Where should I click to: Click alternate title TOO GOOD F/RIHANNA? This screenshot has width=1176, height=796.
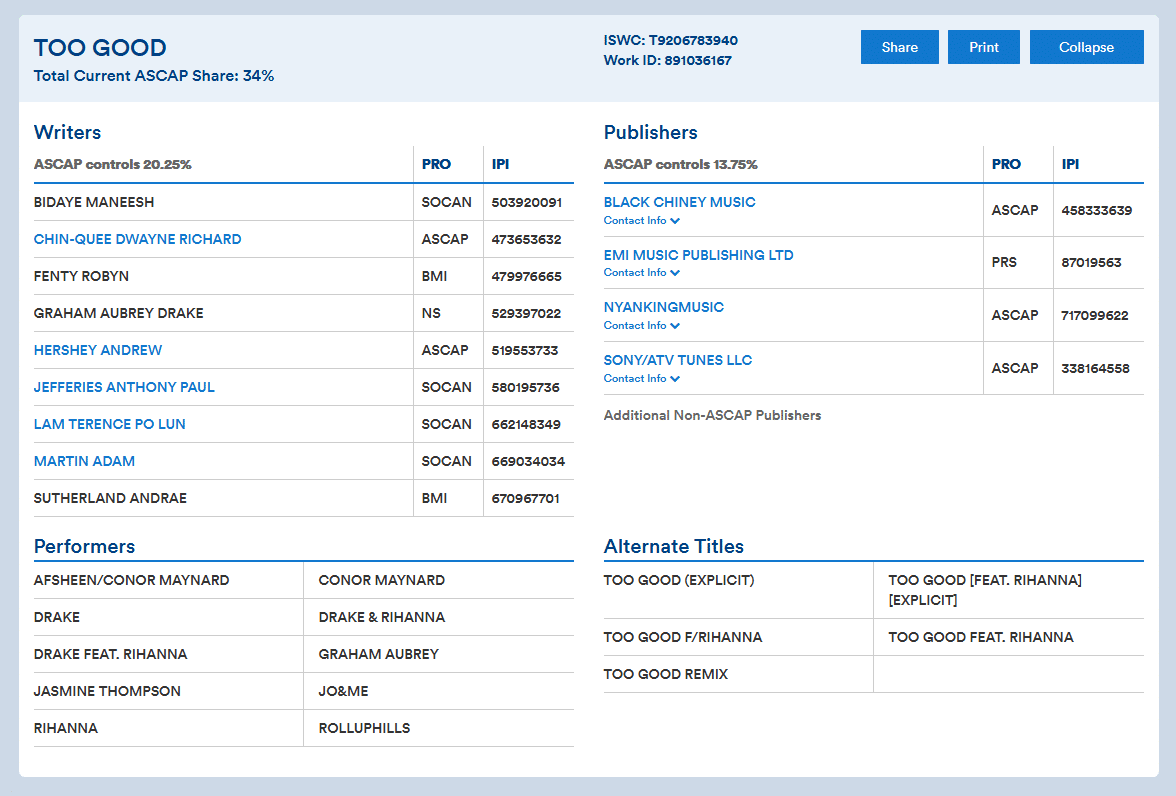(x=682, y=638)
